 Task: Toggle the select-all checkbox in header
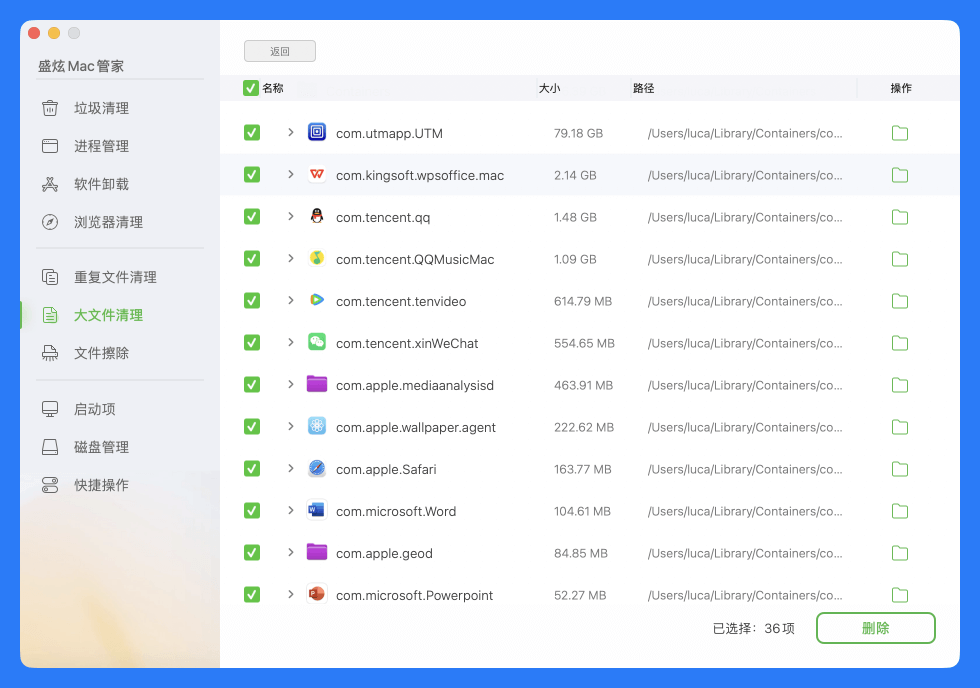point(251,88)
